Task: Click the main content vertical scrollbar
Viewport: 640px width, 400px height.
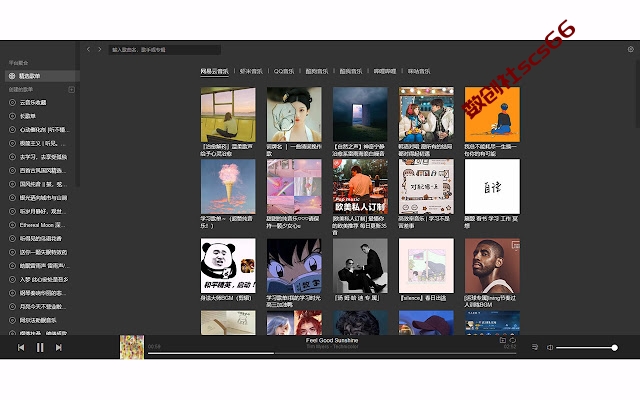Action: [637, 94]
